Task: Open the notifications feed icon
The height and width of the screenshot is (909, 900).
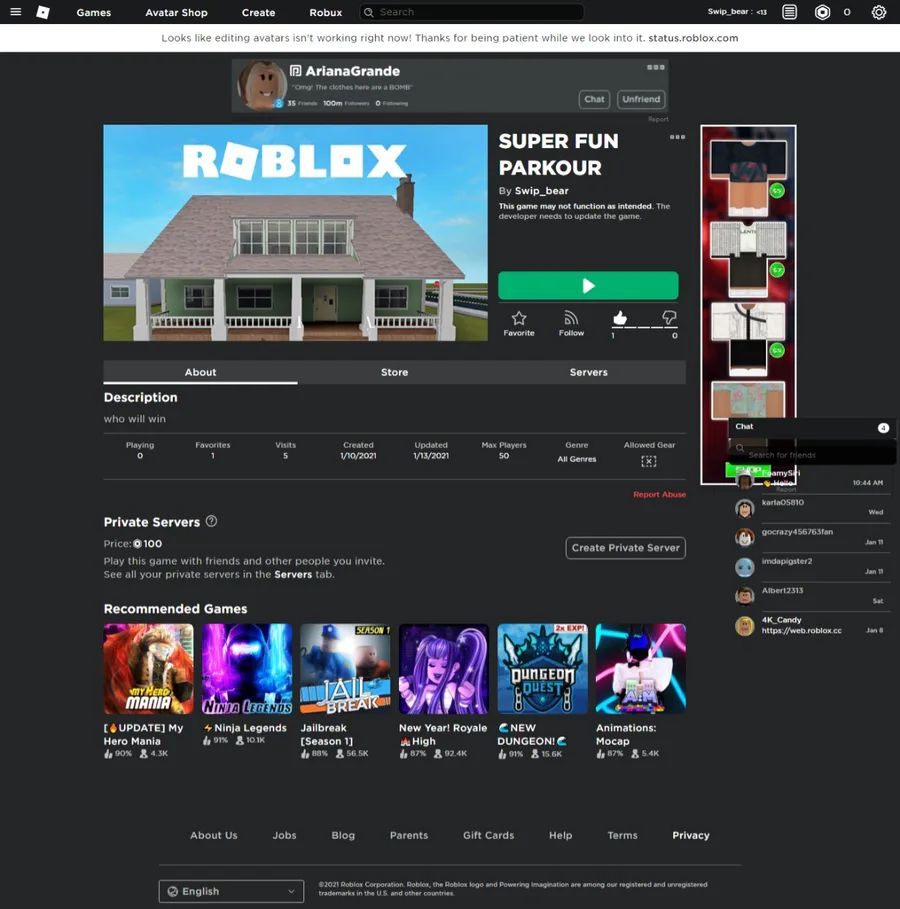Action: [789, 12]
